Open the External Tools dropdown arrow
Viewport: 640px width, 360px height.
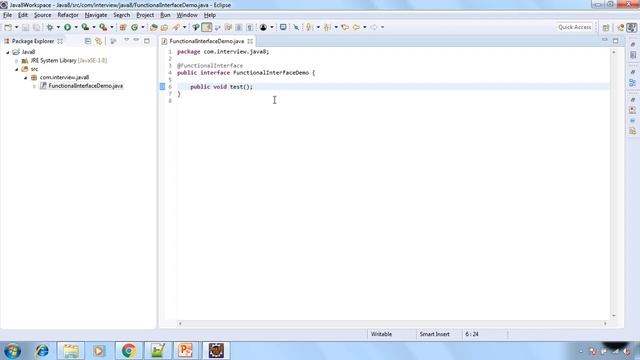pyautogui.click(x=112, y=27)
